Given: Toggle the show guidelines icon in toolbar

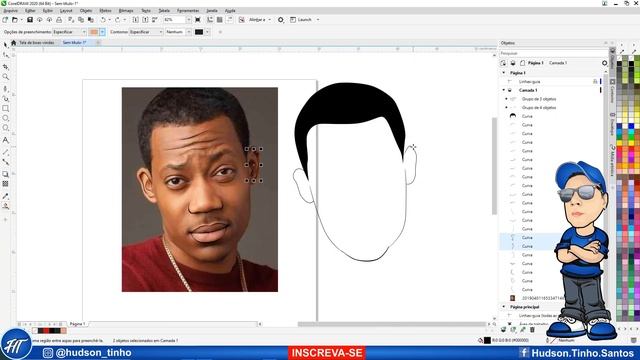Looking at the screenshot, I should (229, 20).
